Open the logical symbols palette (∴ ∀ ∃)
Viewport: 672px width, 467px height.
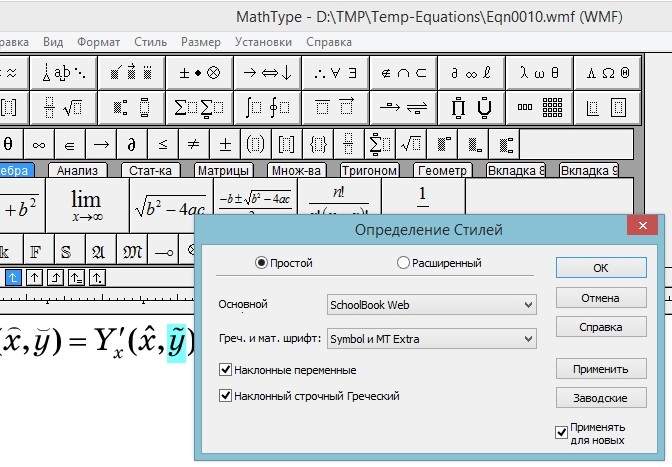click(x=335, y=72)
